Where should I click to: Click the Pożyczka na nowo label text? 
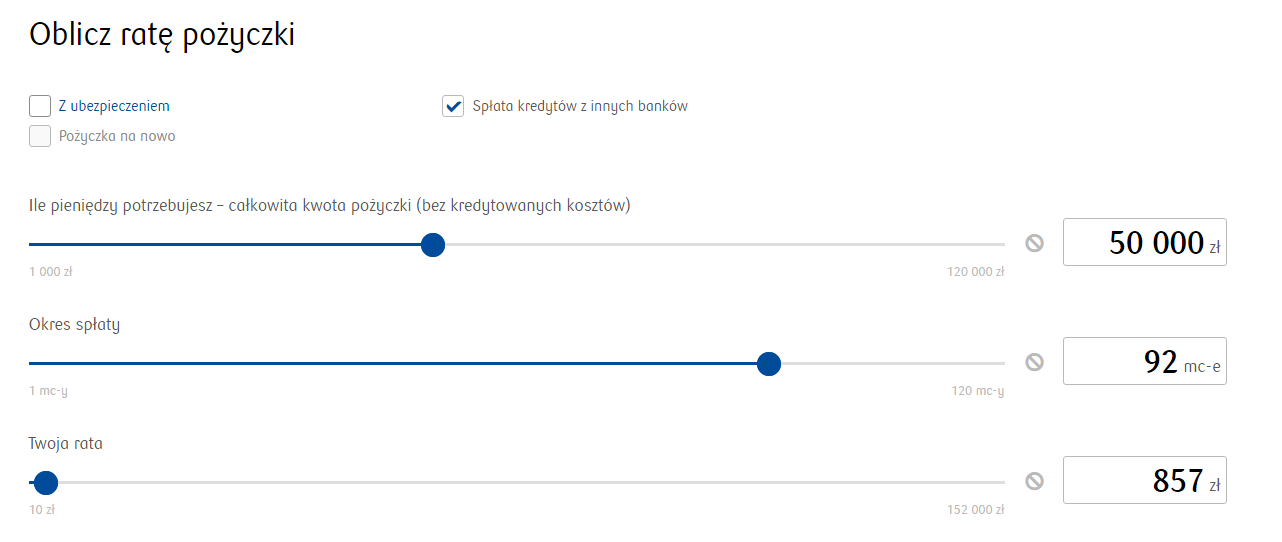point(117,136)
